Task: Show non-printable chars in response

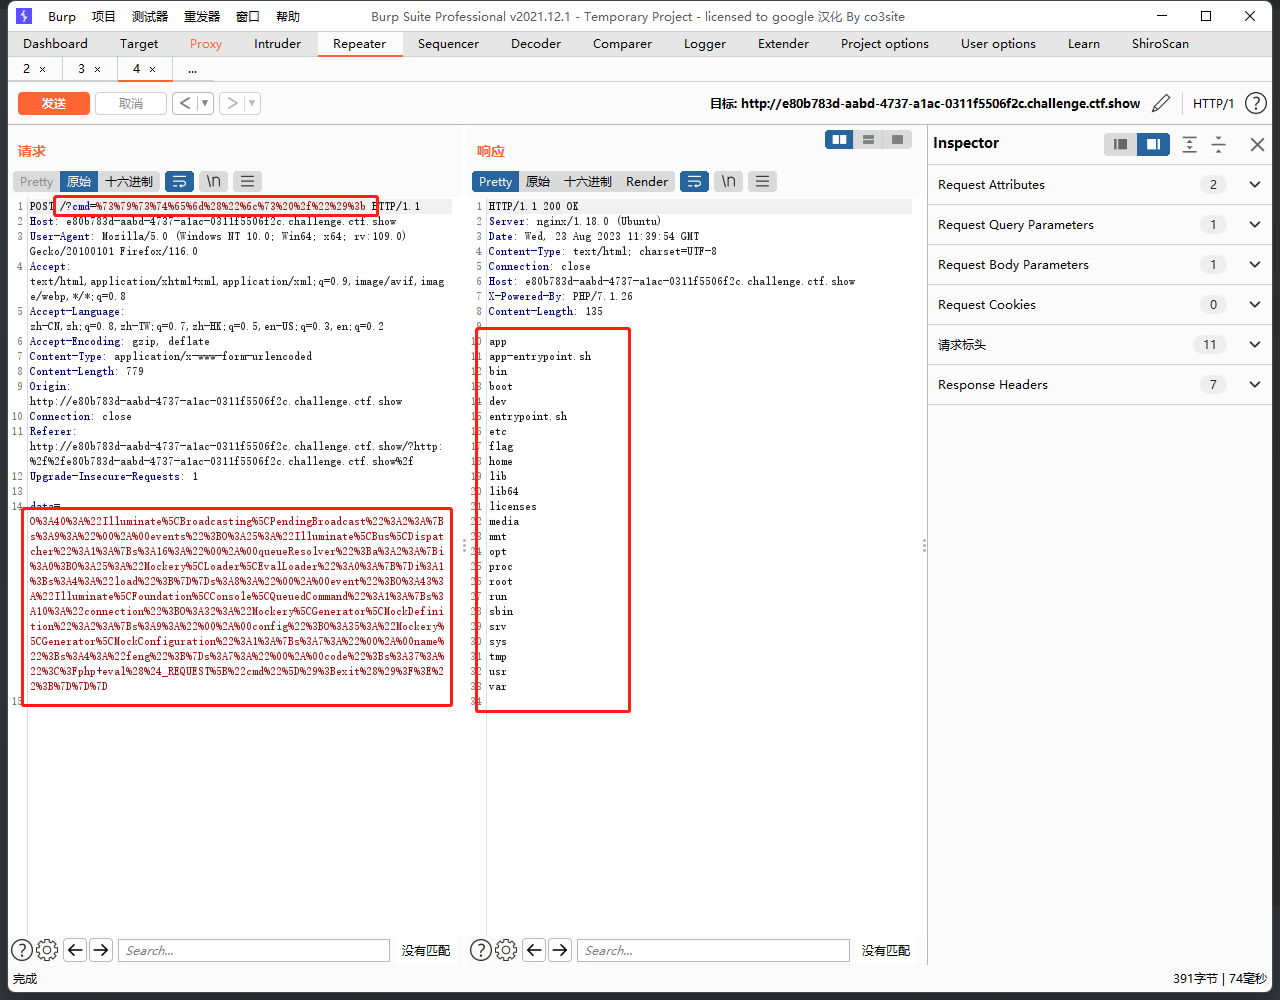Action: [729, 181]
